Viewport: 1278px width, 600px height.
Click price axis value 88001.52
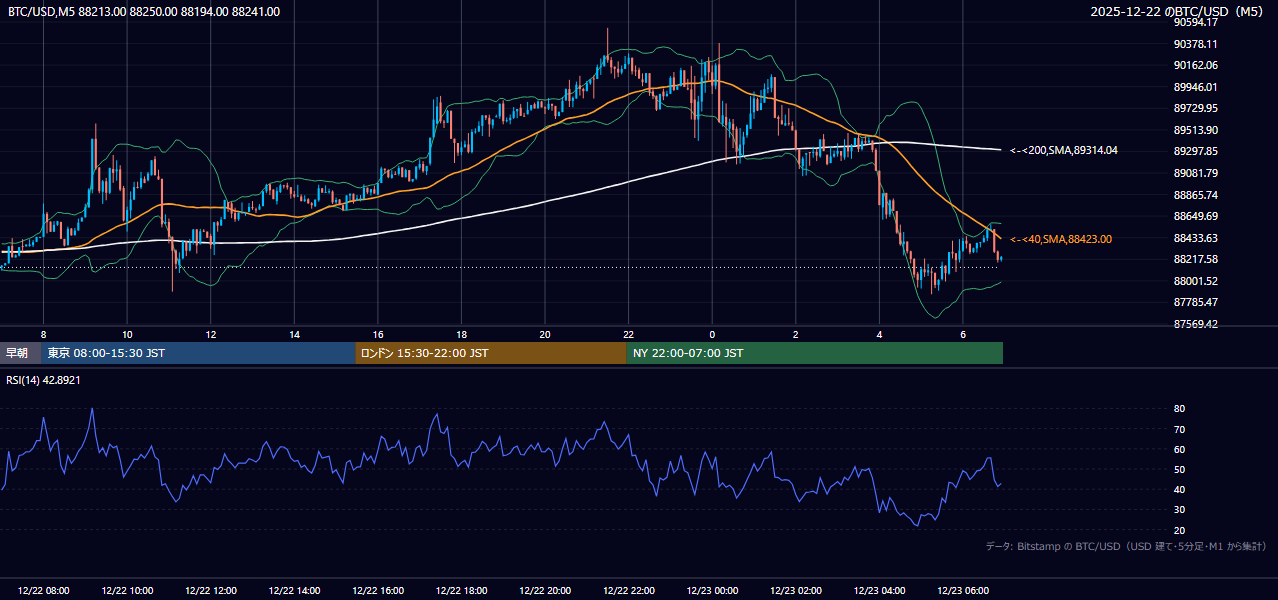tap(1195, 281)
